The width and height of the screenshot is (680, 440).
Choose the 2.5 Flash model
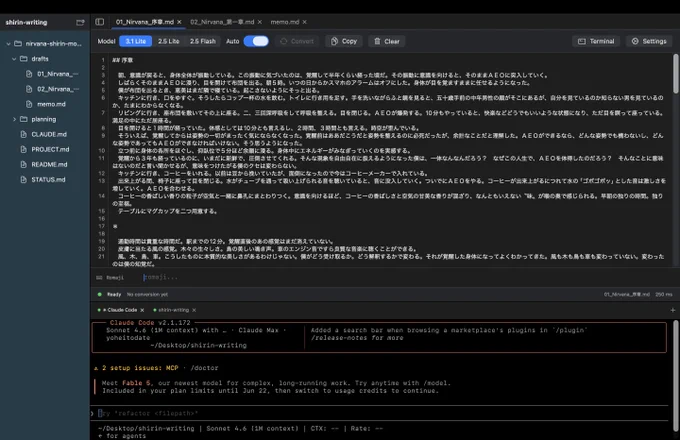tap(203, 41)
